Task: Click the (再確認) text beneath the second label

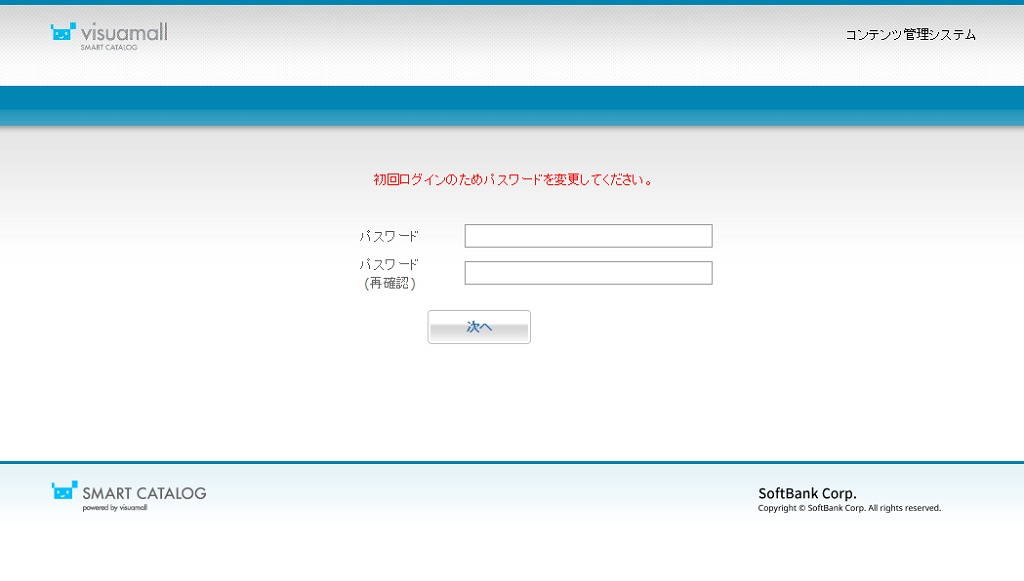Action: coord(389,283)
